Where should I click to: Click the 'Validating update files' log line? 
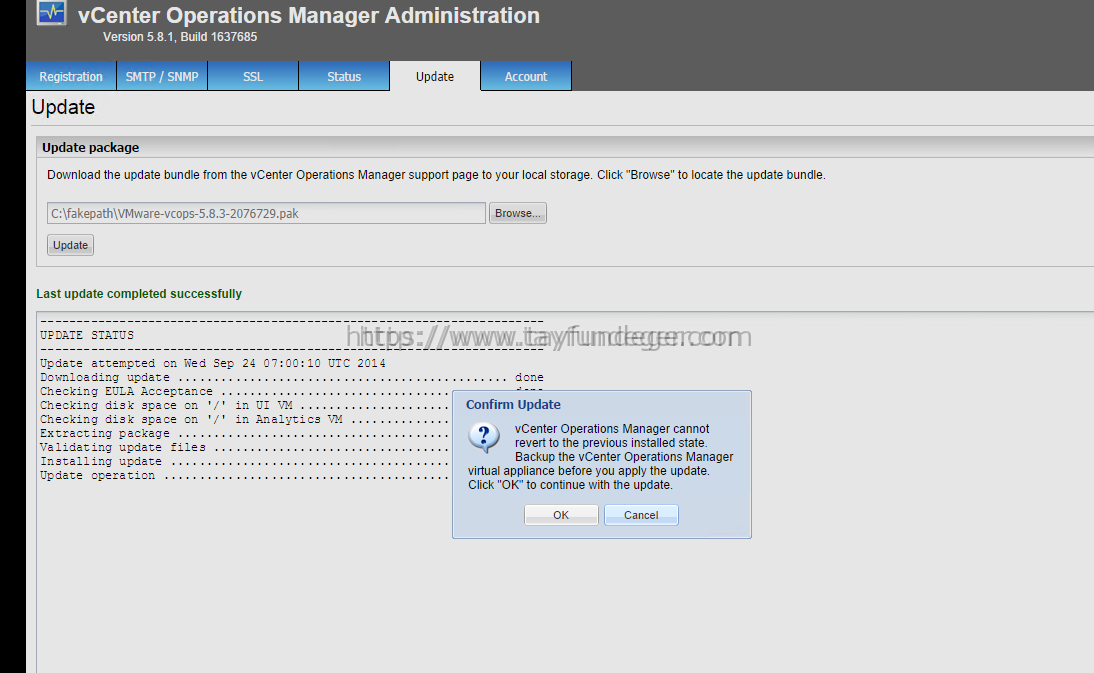(246, 447)
